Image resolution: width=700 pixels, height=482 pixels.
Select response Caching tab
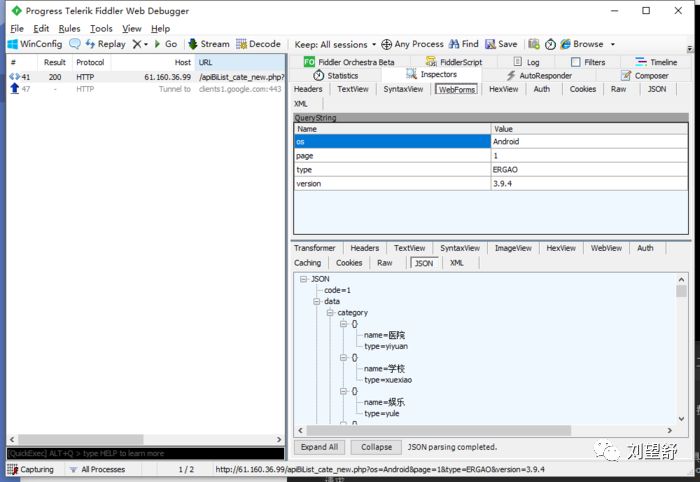pos(307,263)
